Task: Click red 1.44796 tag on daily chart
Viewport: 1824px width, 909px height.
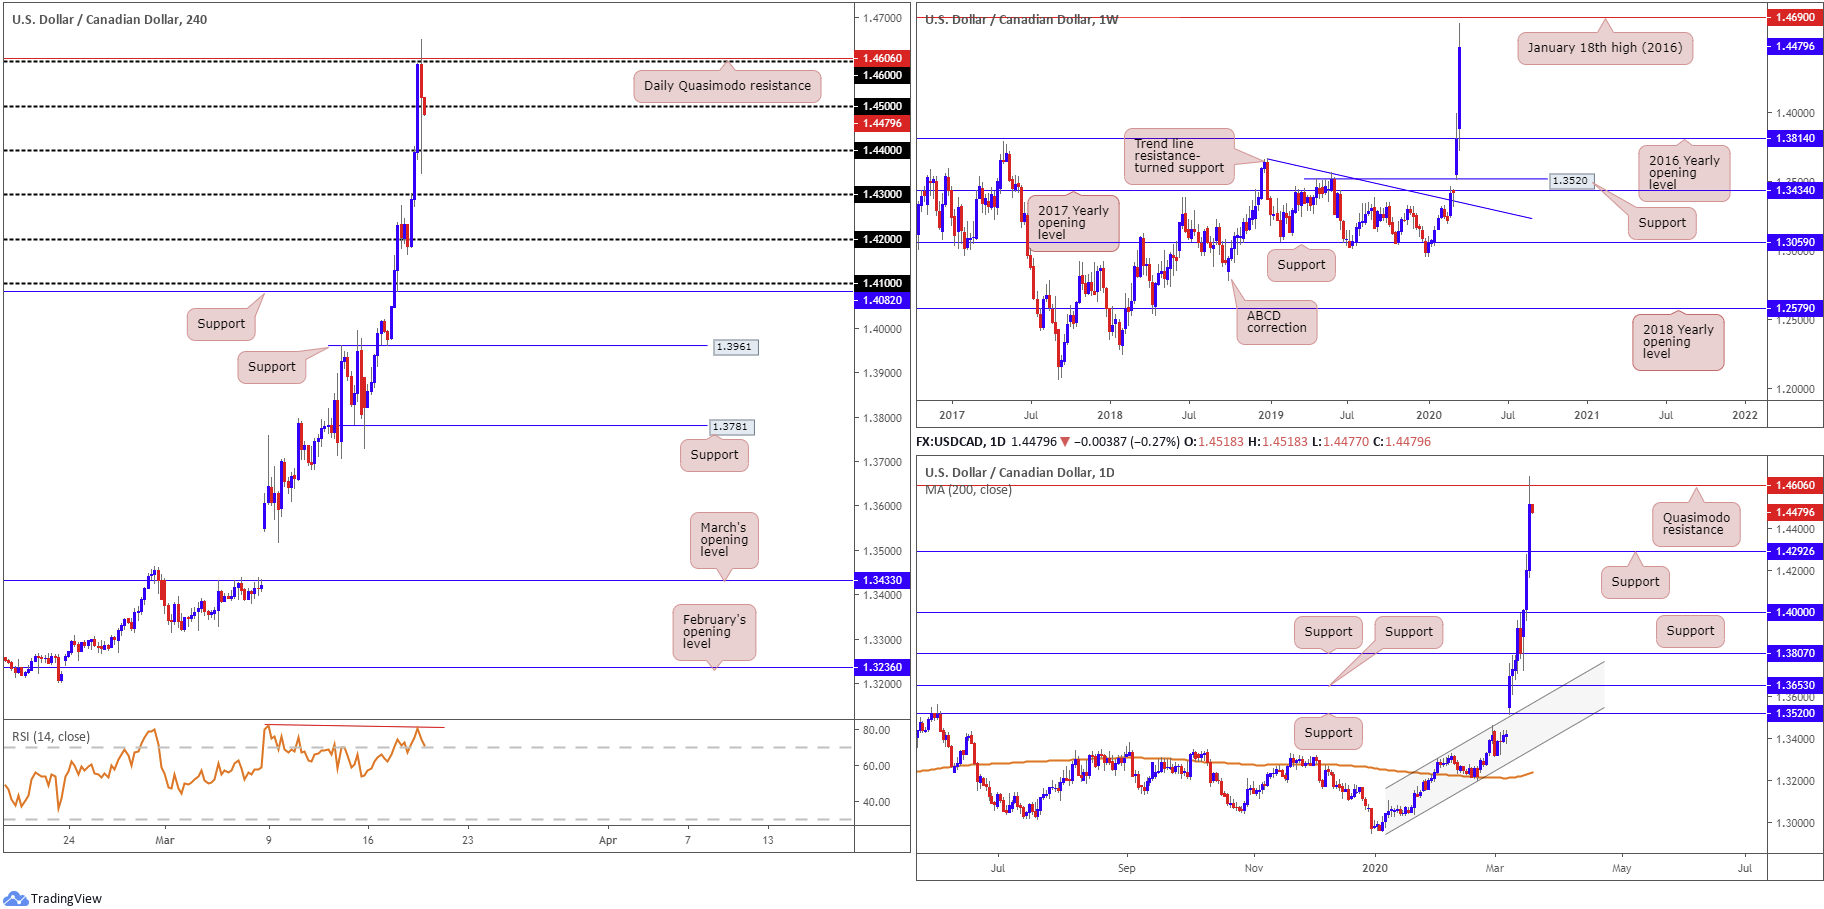Action: coord(1795,512)
